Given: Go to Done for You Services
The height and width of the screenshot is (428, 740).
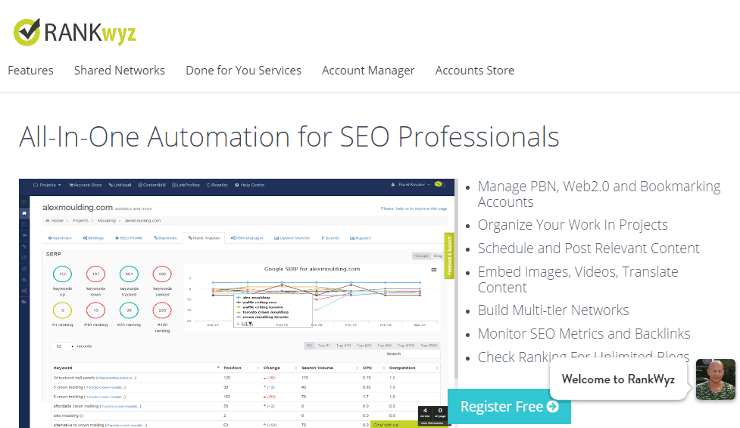Looking at the screenshot, I should tap(244, 71).
